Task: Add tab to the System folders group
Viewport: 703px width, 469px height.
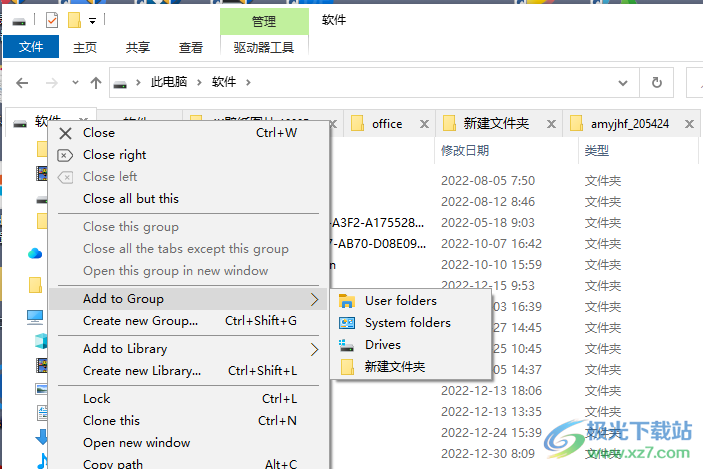Action: 411,323
